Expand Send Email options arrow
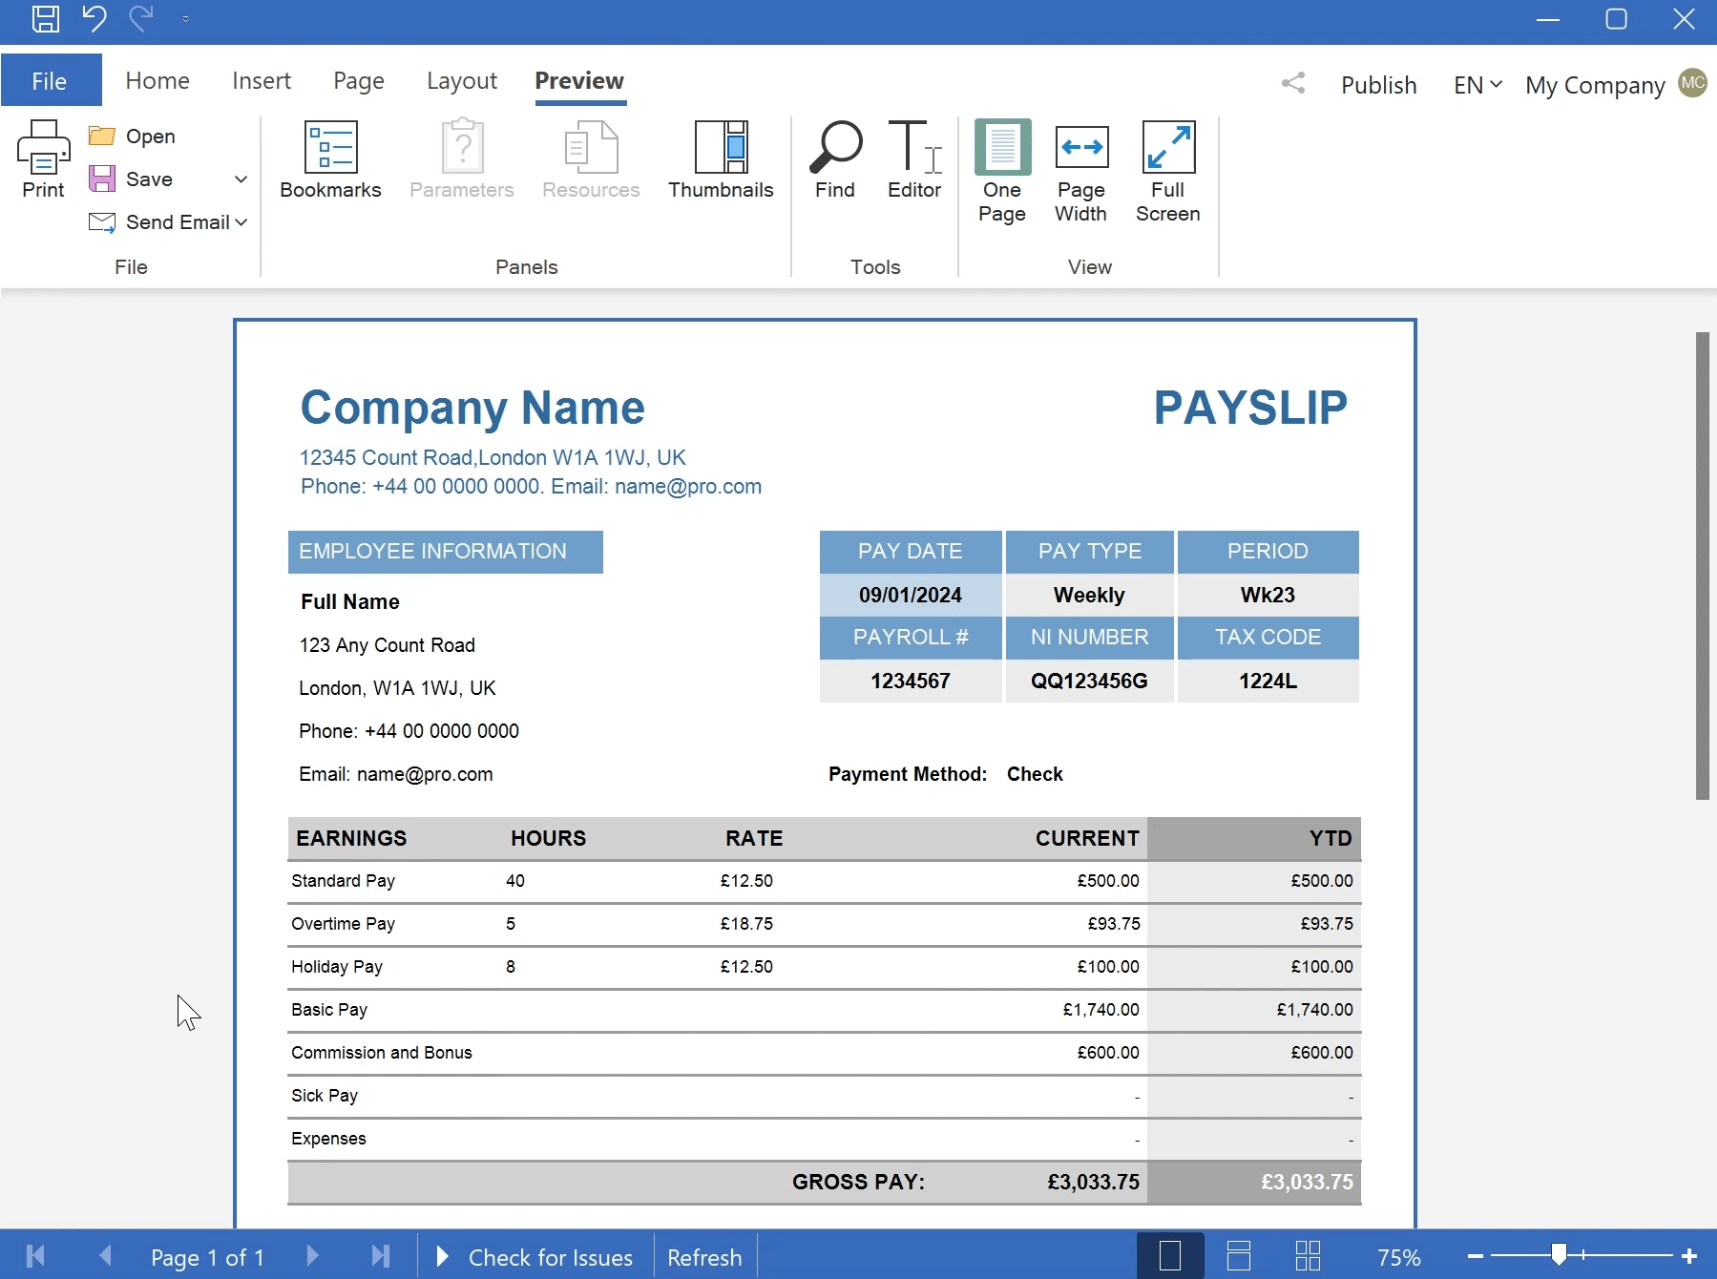The width and height of the screenshot is (1717, 1279). tap(241, 222)
